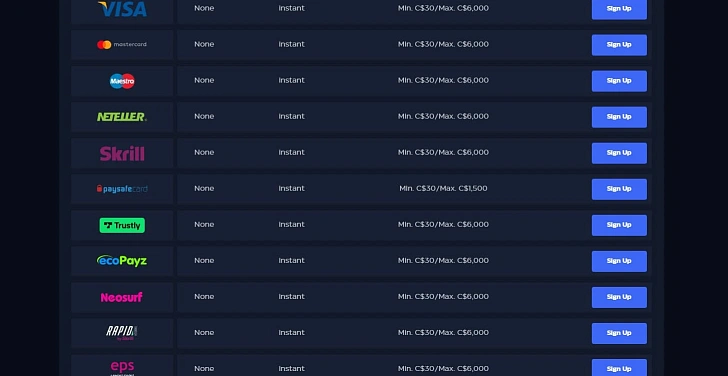This screenshot has height=376, width=728.
Task: Click the paysafecard logo
Action: [x=122, y=189]
